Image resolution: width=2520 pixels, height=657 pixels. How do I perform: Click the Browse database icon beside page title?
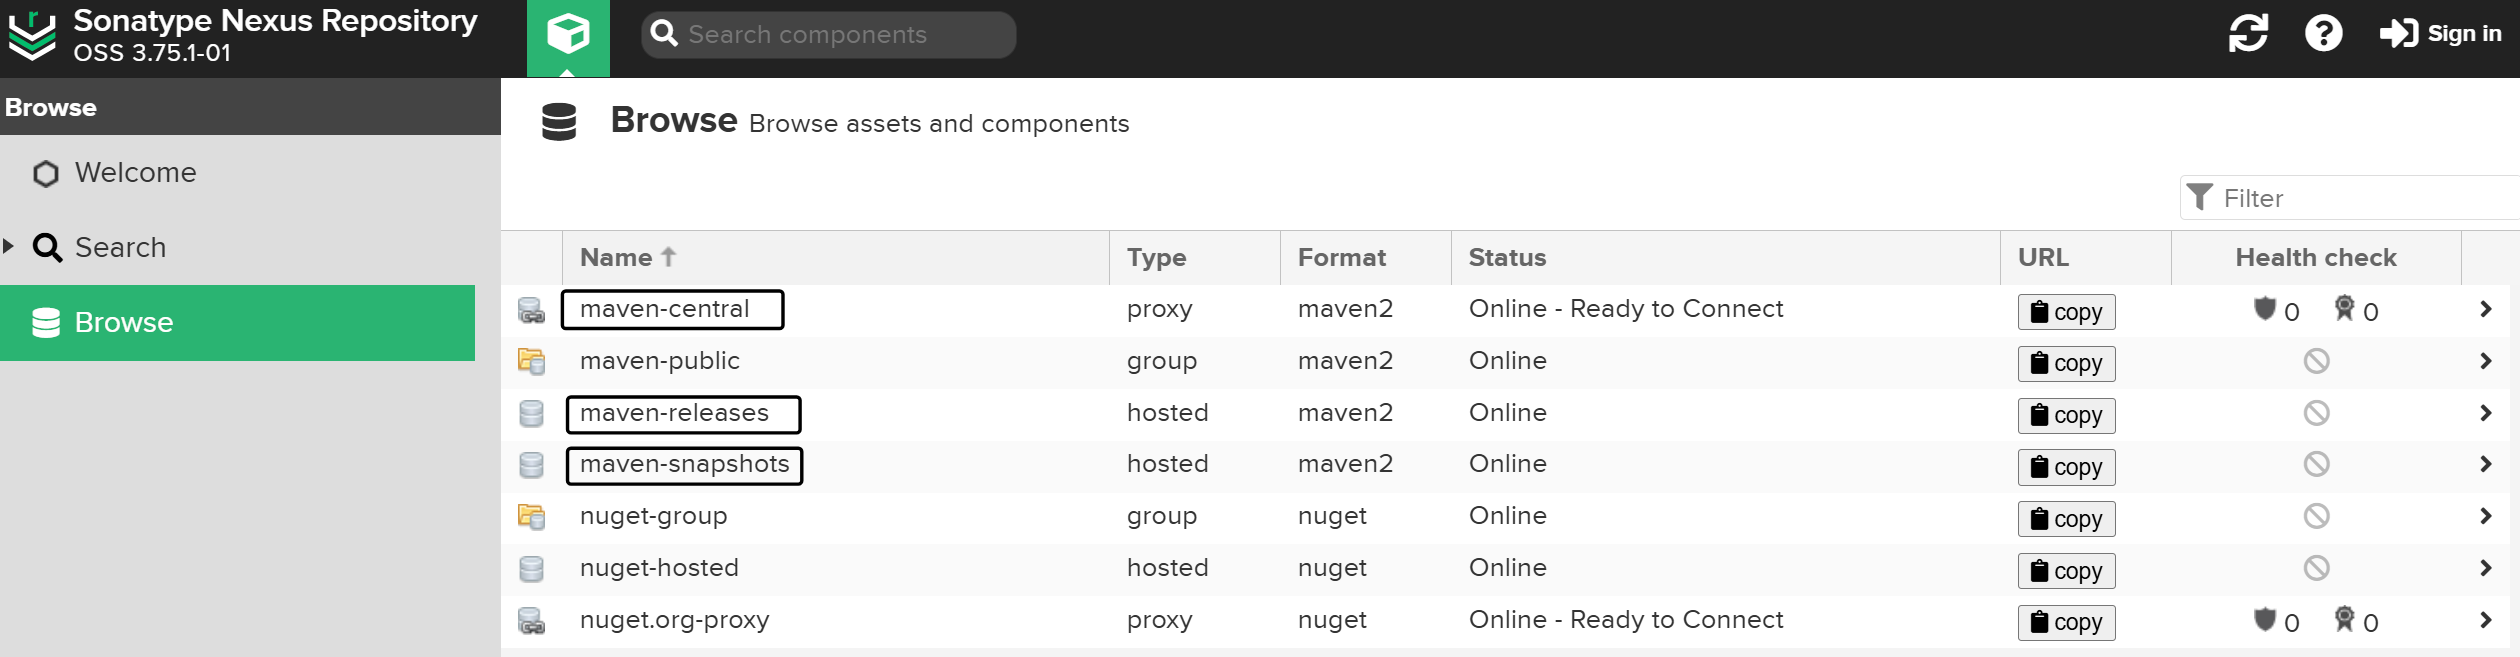point(559,122)
